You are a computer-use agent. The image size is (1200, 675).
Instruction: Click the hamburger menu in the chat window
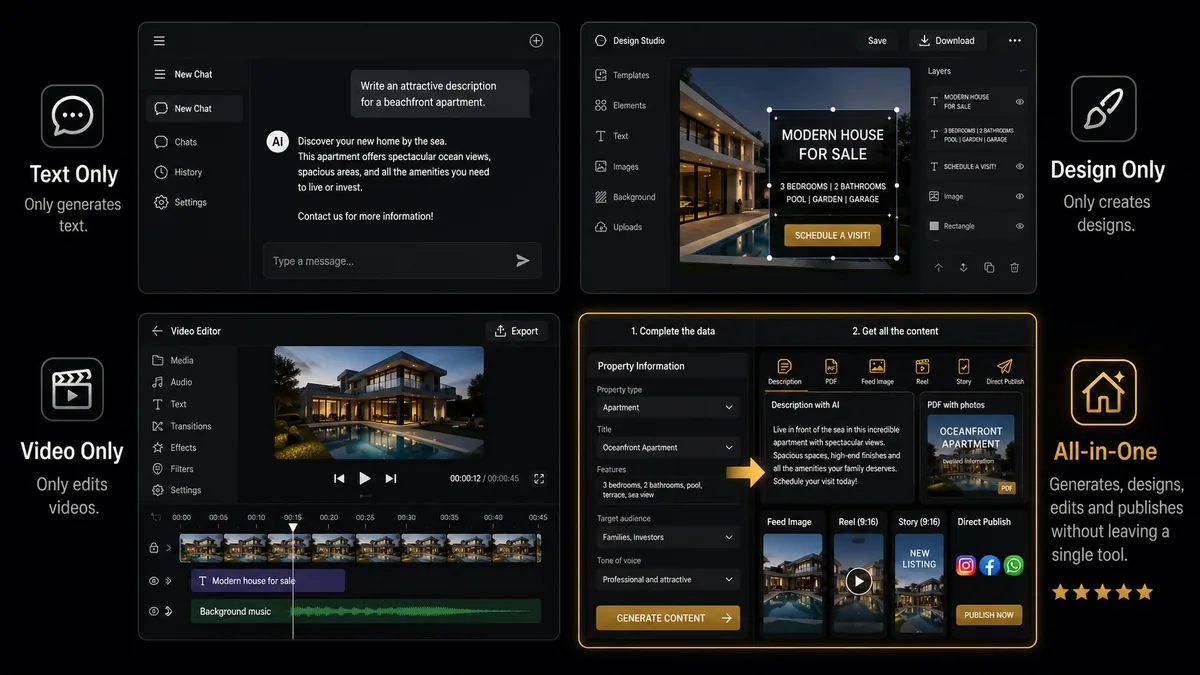pos(159,41)
